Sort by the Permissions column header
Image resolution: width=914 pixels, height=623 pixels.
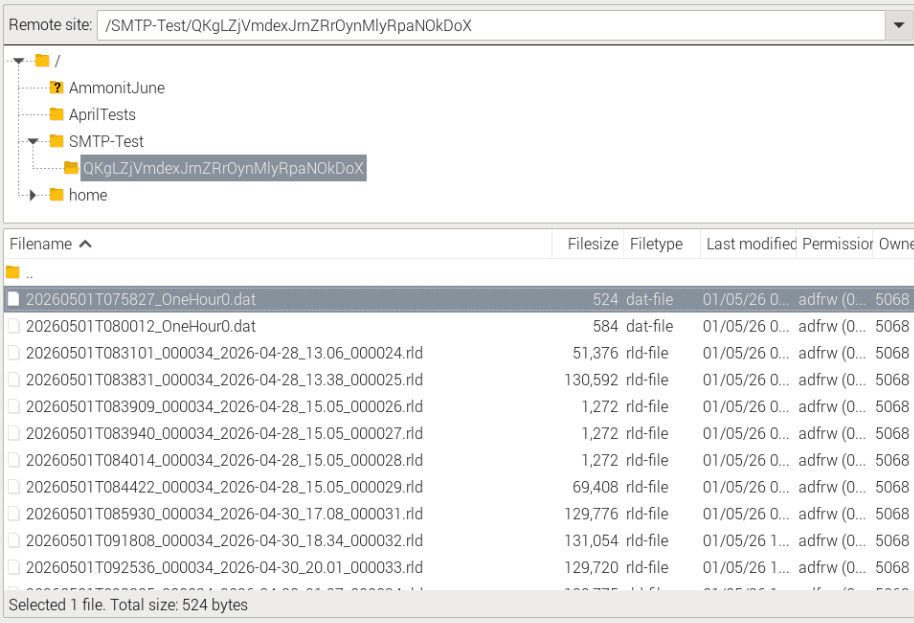[835, 244]
